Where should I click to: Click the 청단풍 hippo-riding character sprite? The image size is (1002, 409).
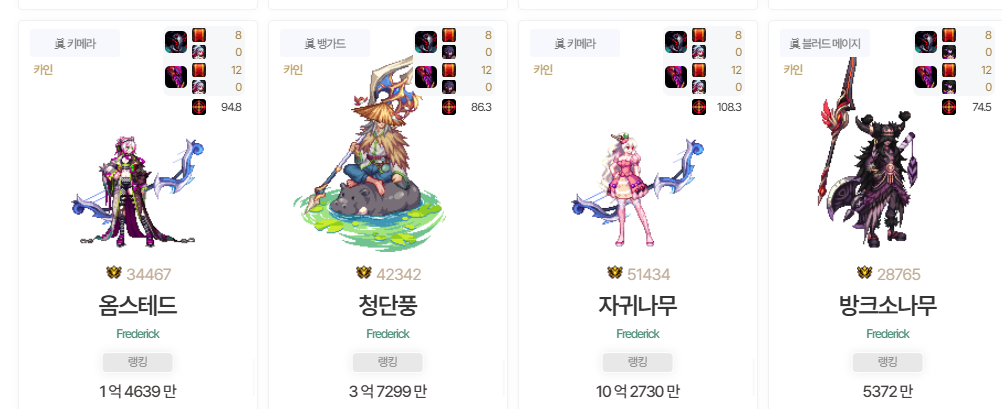click(371, 153)
